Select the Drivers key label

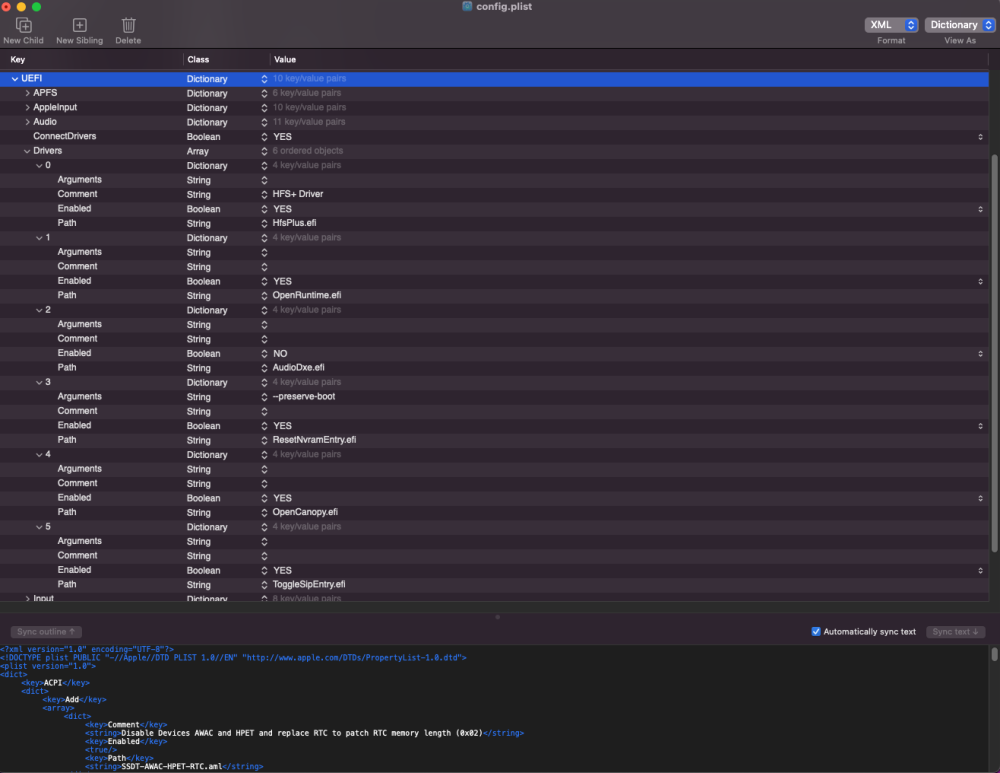[x=47, y=151]
